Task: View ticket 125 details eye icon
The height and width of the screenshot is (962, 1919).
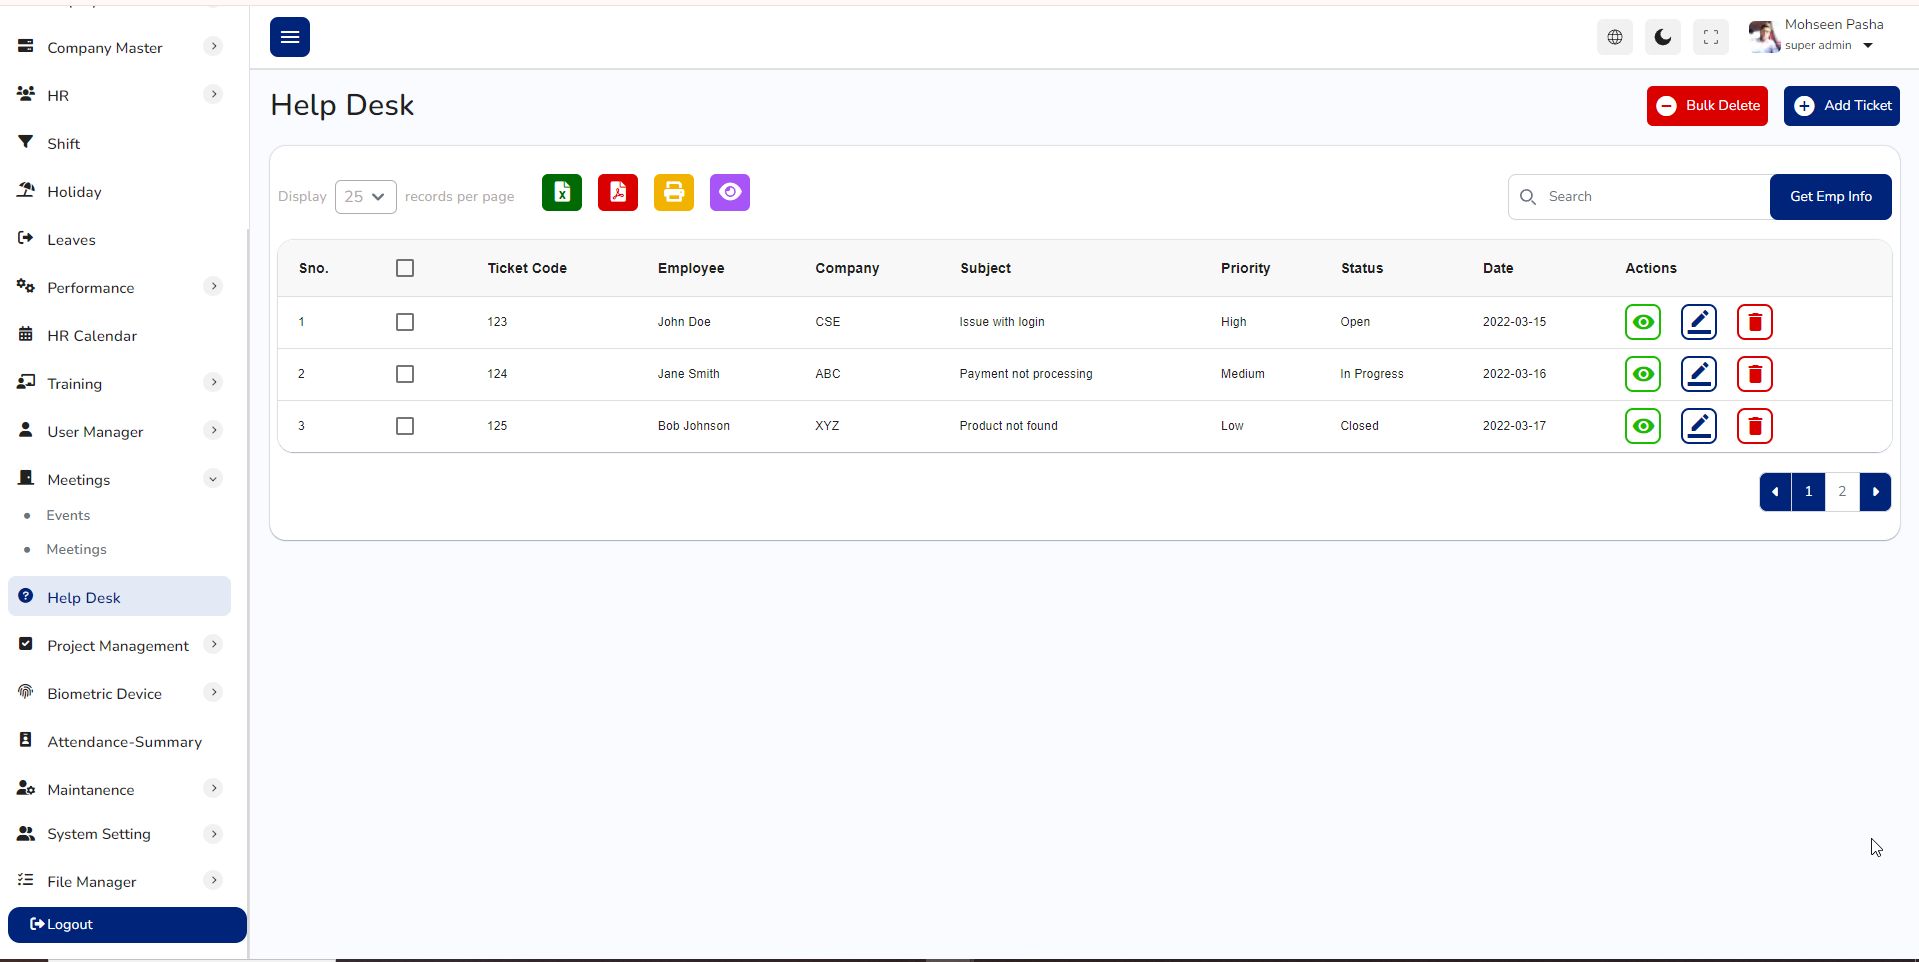Action: (x=1643, y=426)
